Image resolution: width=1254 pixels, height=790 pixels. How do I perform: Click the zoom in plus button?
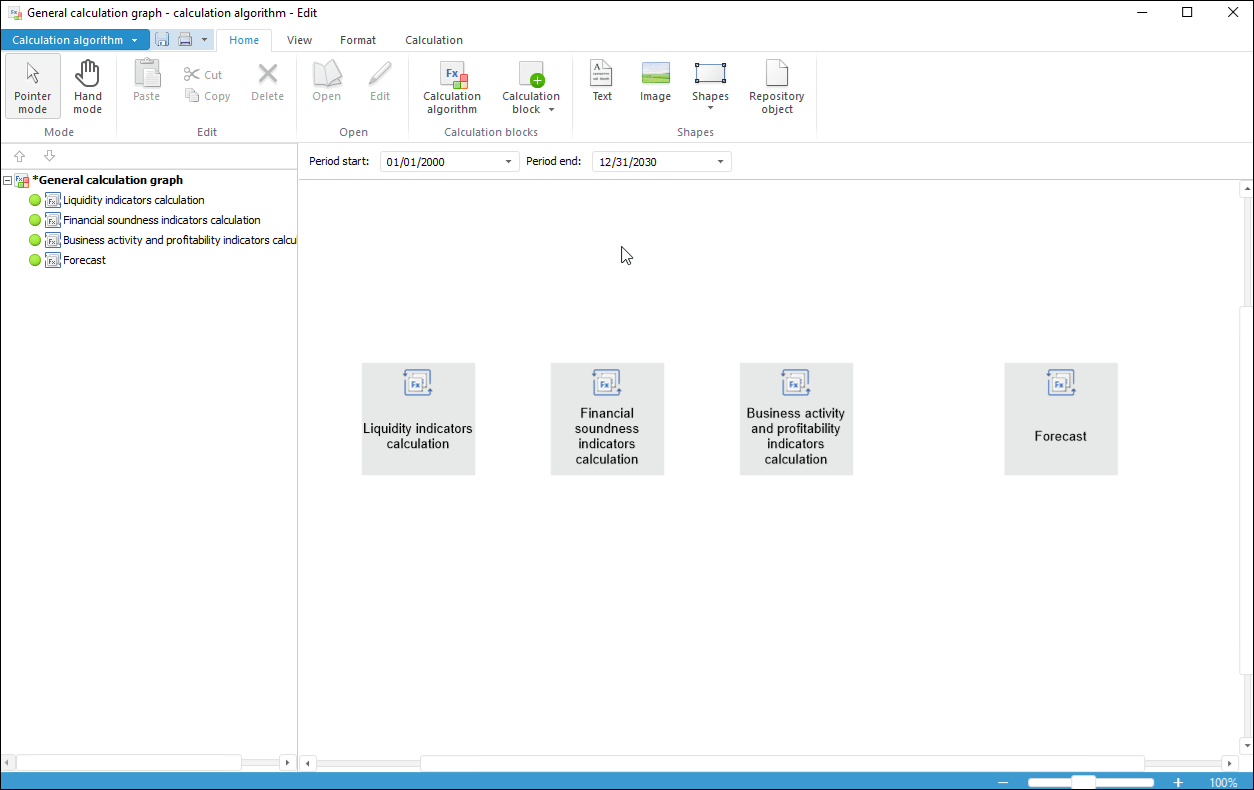[1178, 782]
